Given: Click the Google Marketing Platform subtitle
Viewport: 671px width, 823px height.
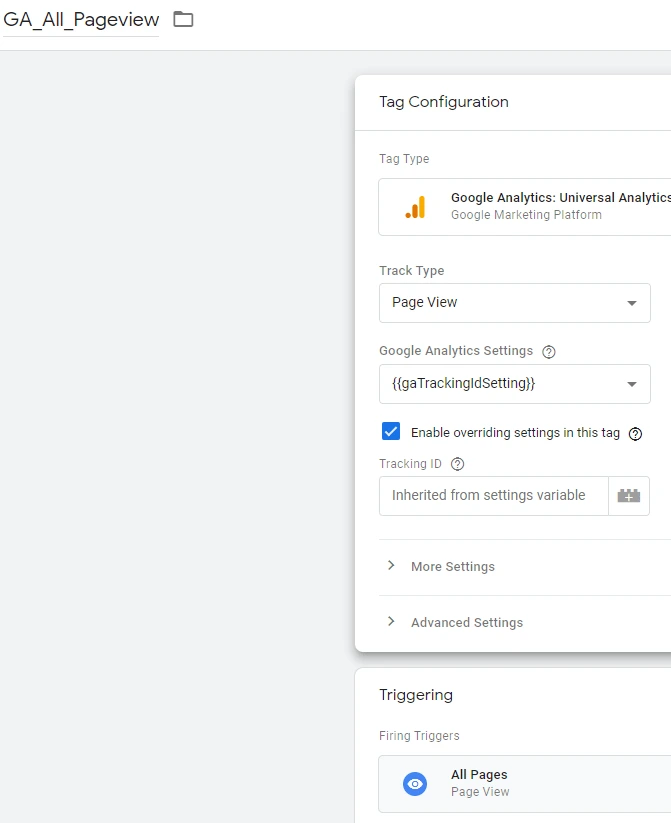Looking at the screenshot, I should pos(526,215).
